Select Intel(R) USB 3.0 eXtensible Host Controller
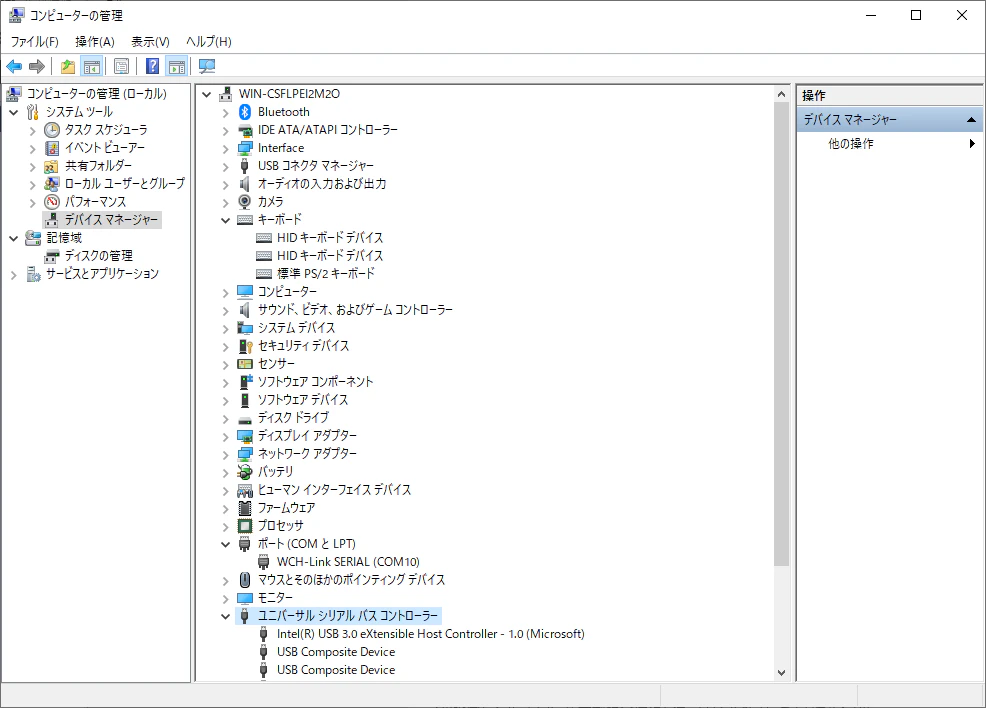The height and width of the screenshot is (708, 986). (x=431, y=634)
